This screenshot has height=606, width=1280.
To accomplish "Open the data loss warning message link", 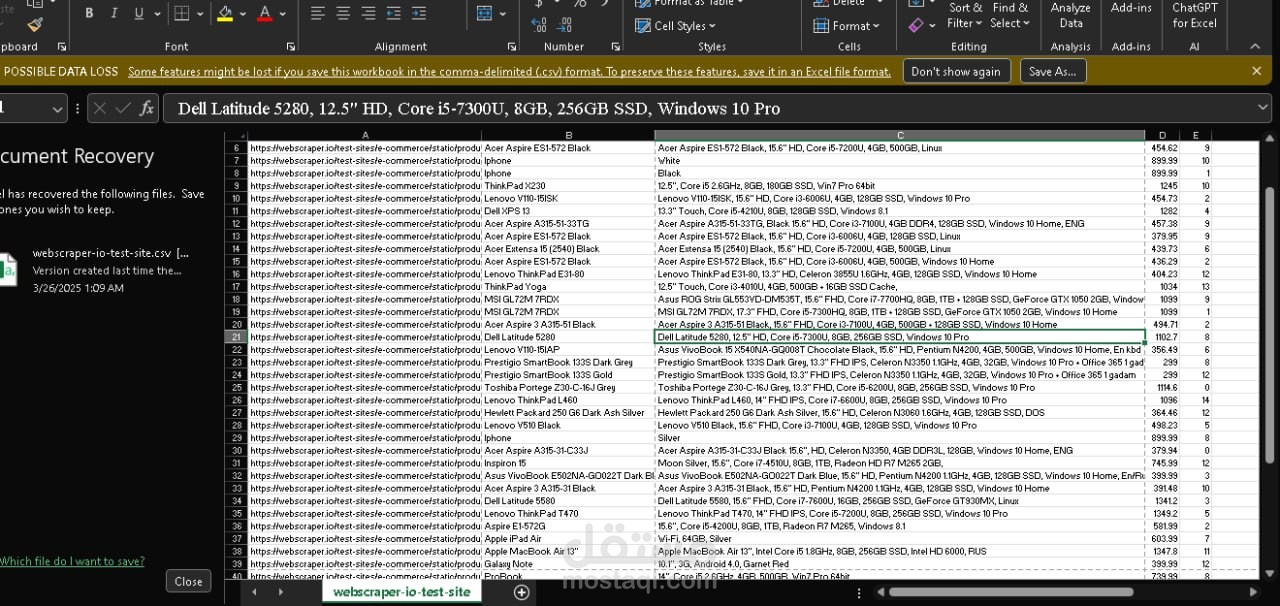I will (509, 71).
